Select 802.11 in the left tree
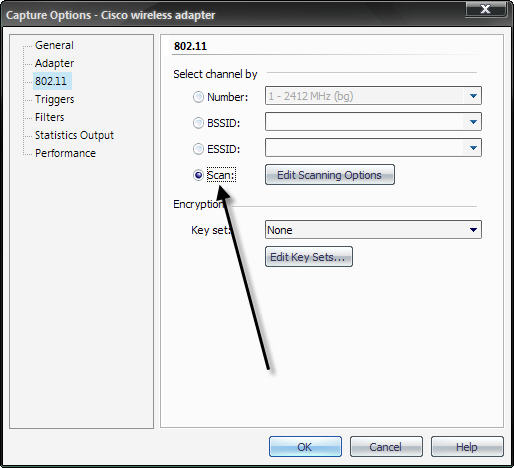The height and width of the screenshot is (468, 514). coord(51,81)
